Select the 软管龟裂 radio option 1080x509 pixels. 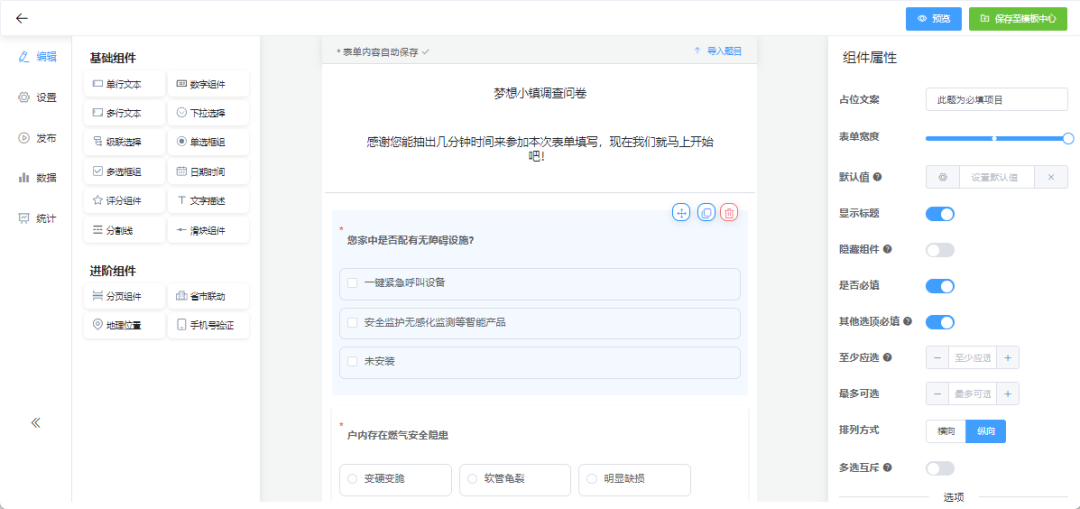[515, 479]
